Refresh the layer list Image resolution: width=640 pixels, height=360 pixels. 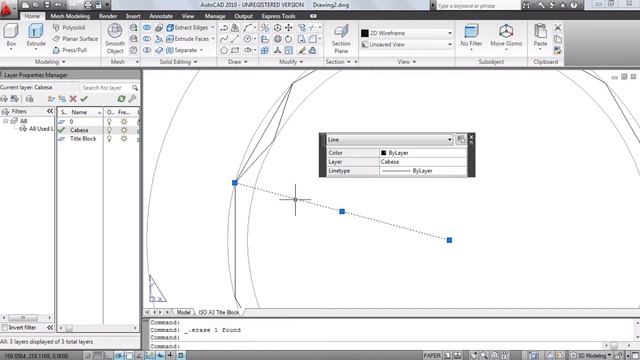pos(121,99)
